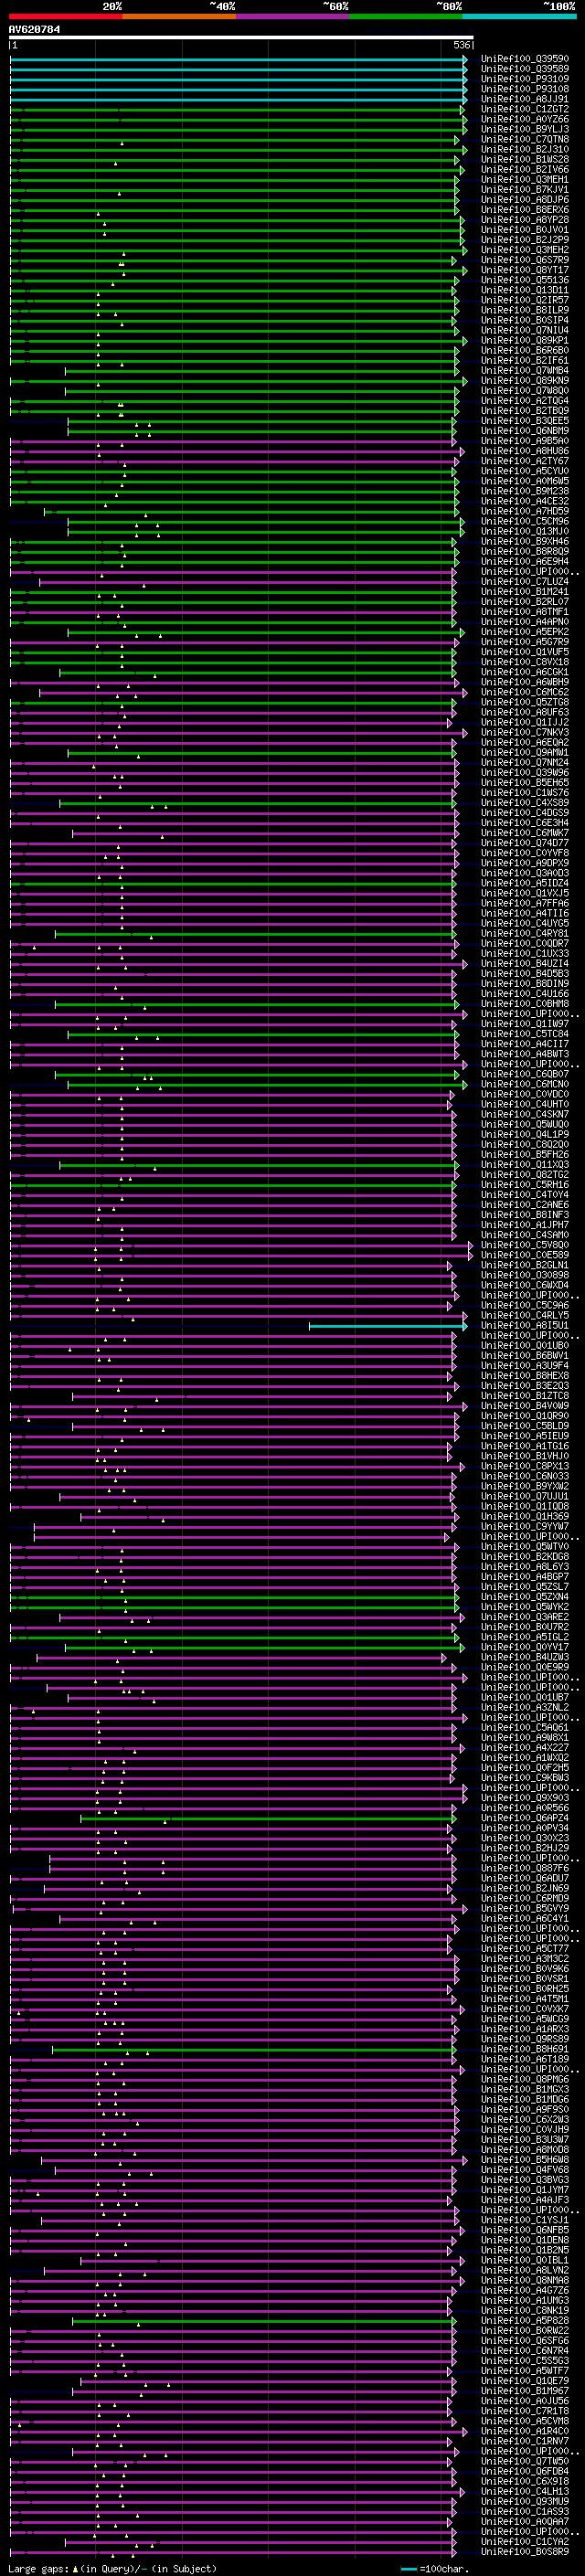Open the UniRef100_P93109 hit link
Screen dimensions: 585x2576
point(524,79)
